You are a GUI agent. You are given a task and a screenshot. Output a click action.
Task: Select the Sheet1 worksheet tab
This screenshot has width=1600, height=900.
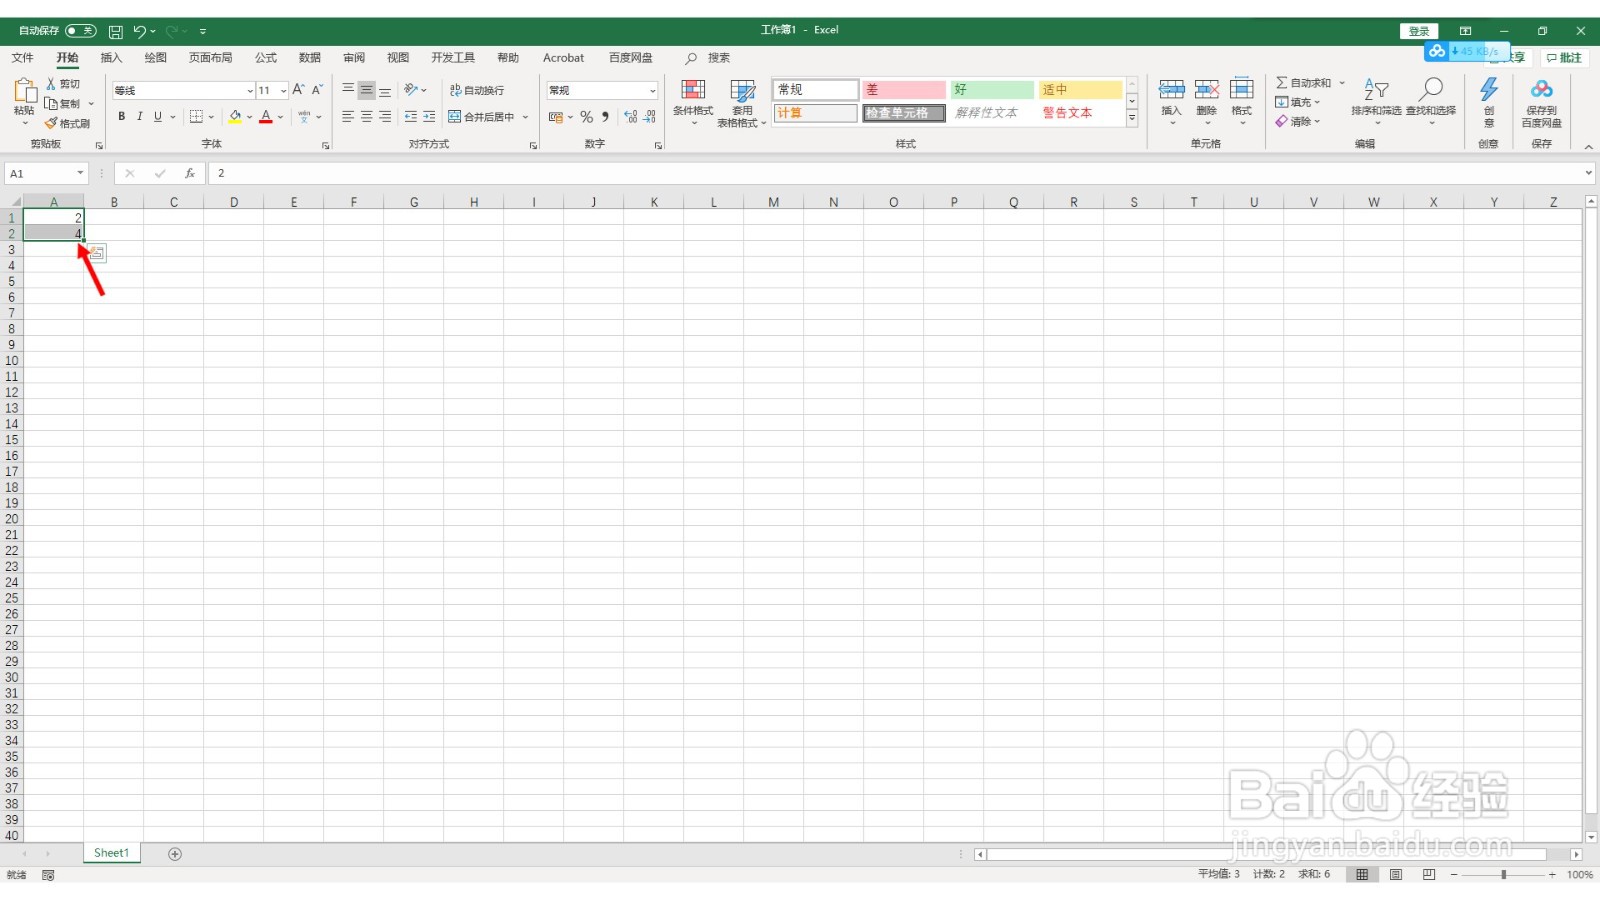[x=112, y=853]
